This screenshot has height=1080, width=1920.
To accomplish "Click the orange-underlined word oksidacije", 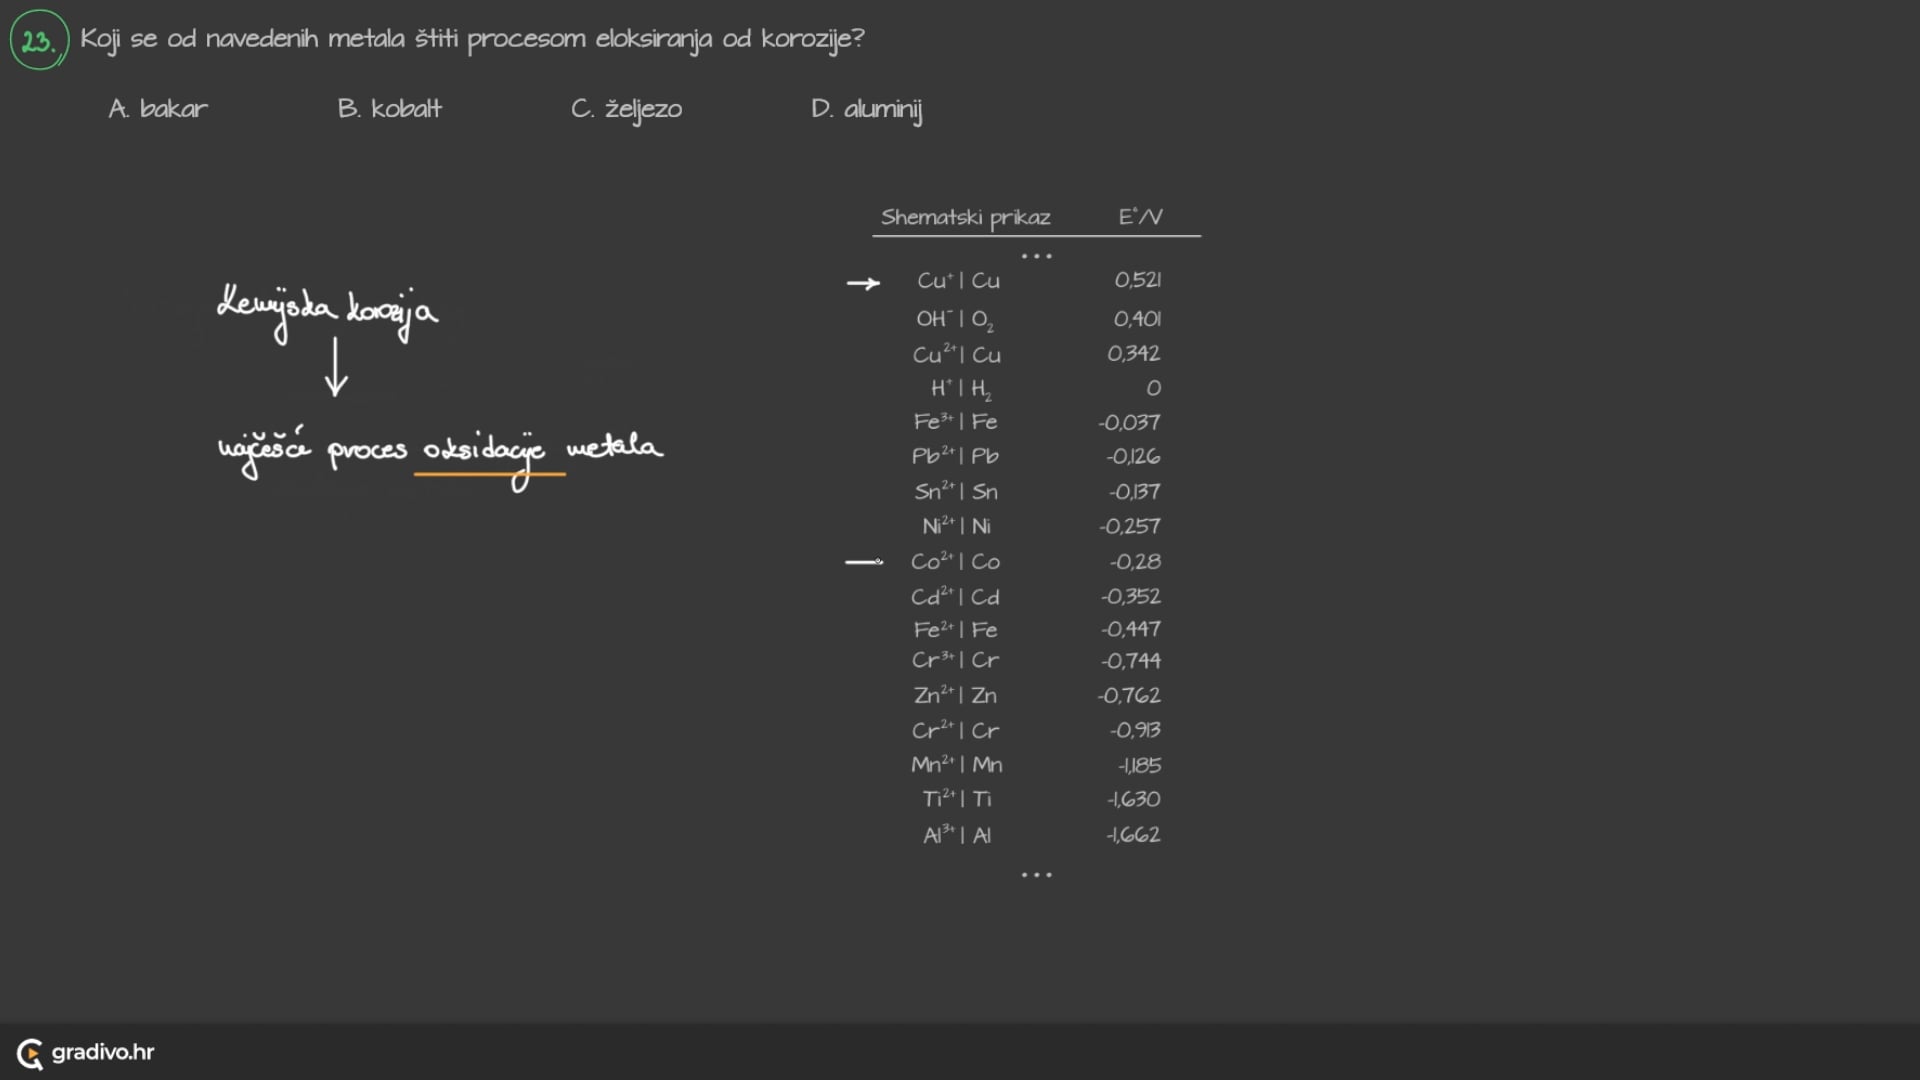I will click(x=484, y=451).
